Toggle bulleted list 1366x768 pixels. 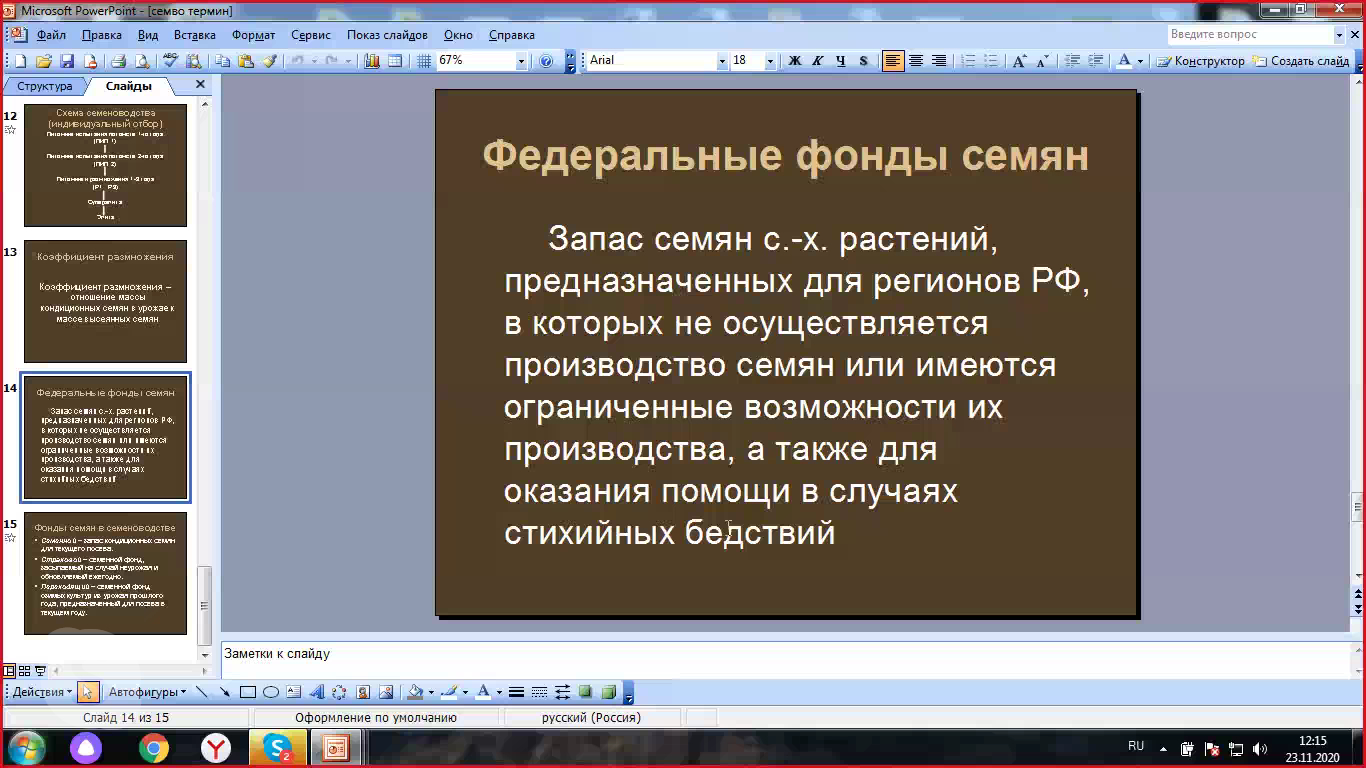(991, 61)
